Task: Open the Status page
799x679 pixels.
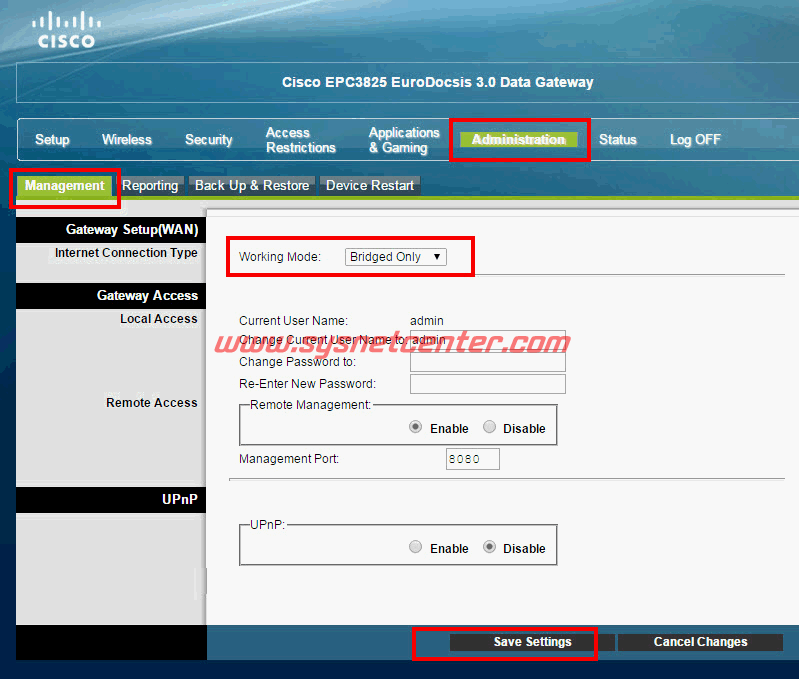Action: point(617,140)
